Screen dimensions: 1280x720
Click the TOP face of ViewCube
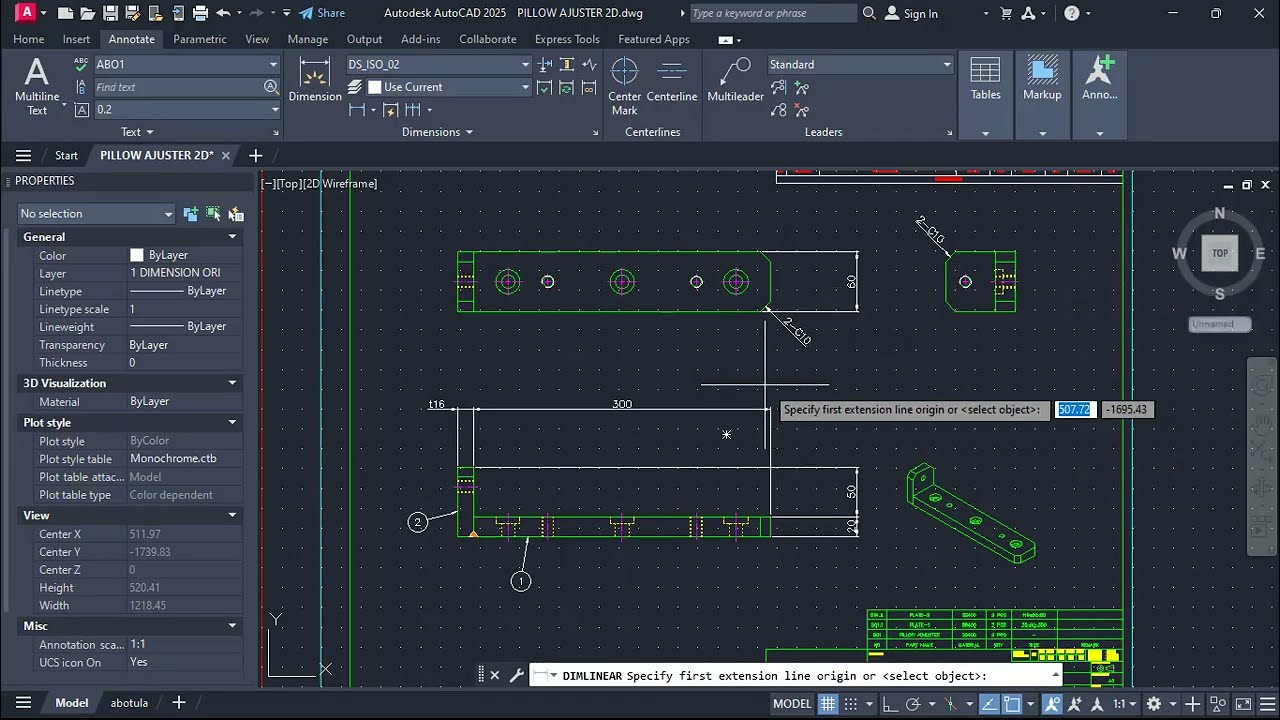(x=1219, y=253)
